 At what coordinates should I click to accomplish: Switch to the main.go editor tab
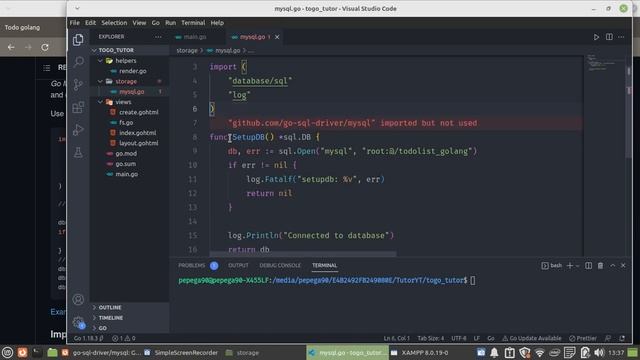coord(195,37)
